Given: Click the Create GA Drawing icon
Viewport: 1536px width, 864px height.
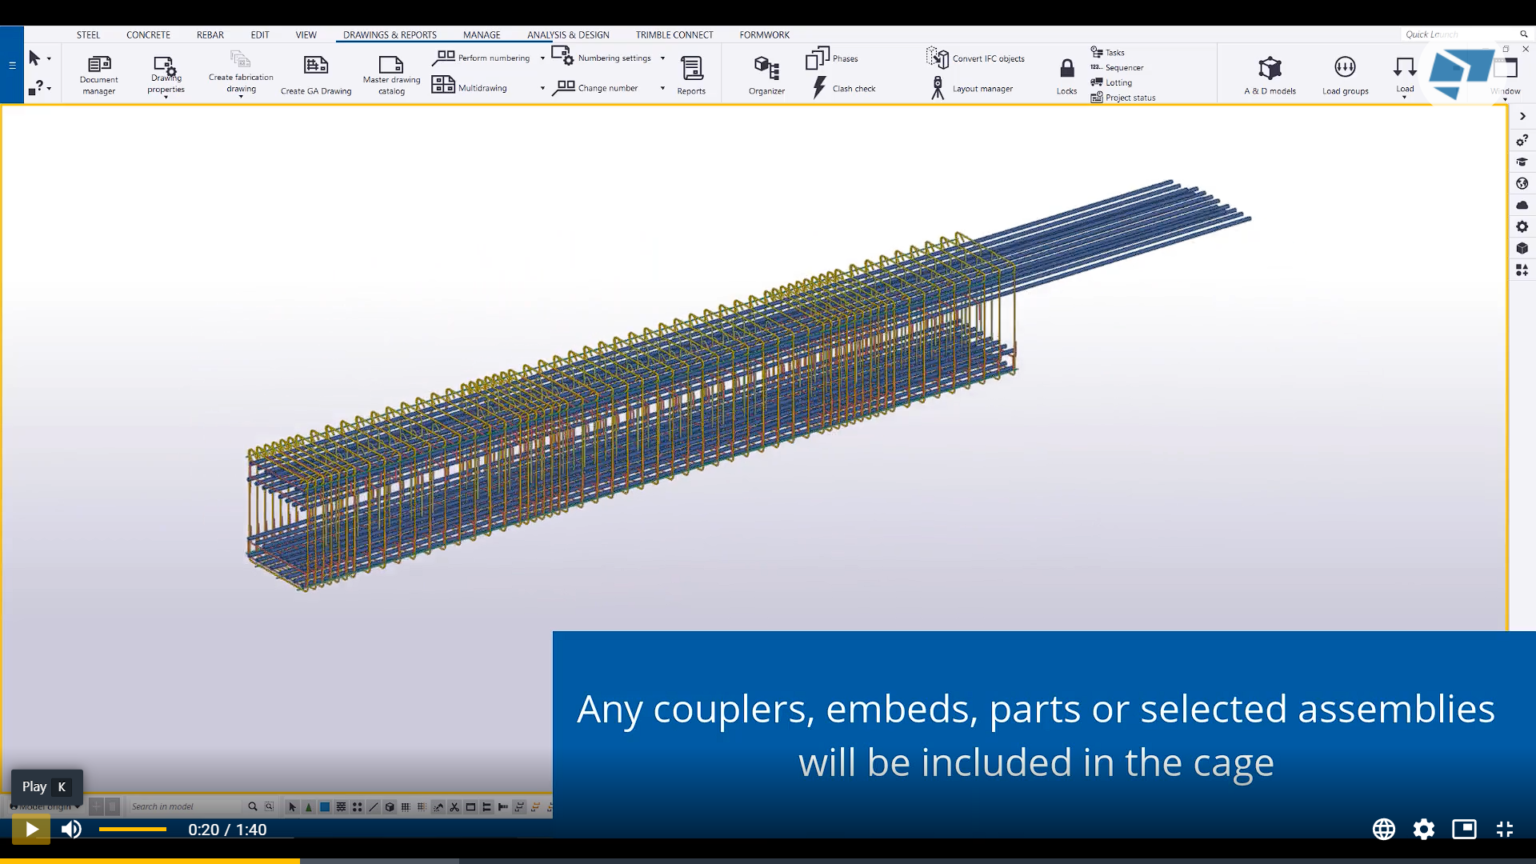Looking at the screenshot, I should pos(316,74).
